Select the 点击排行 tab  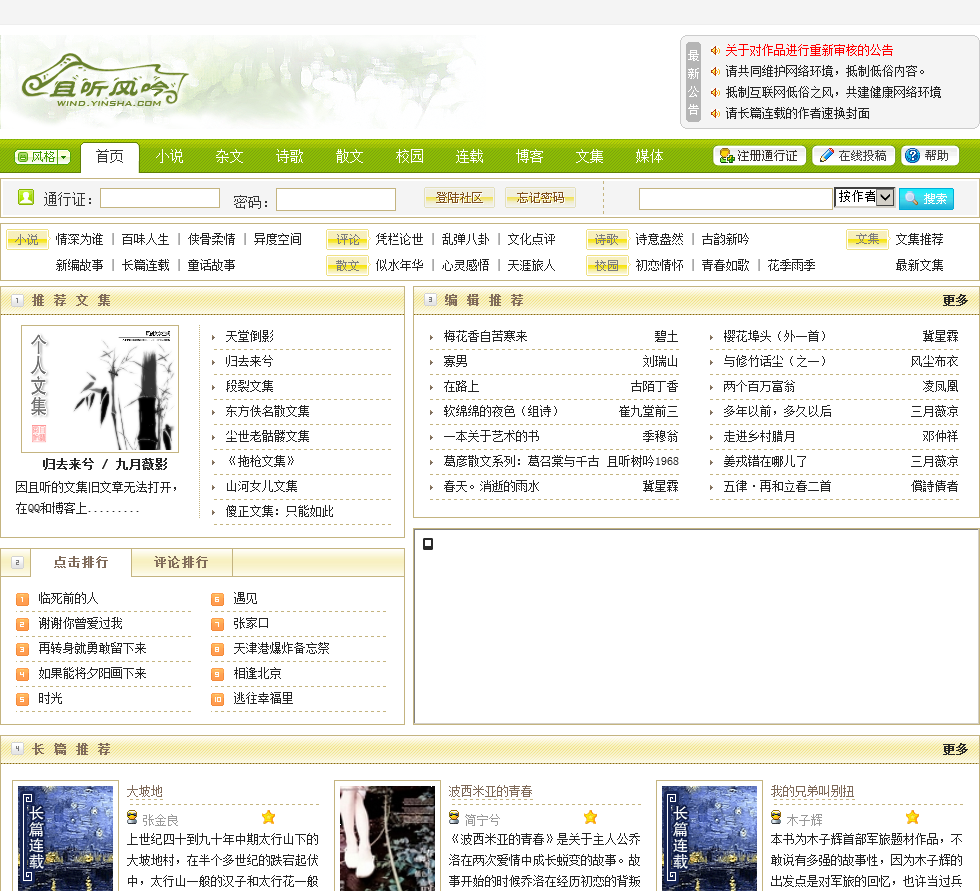coord(81,562)
